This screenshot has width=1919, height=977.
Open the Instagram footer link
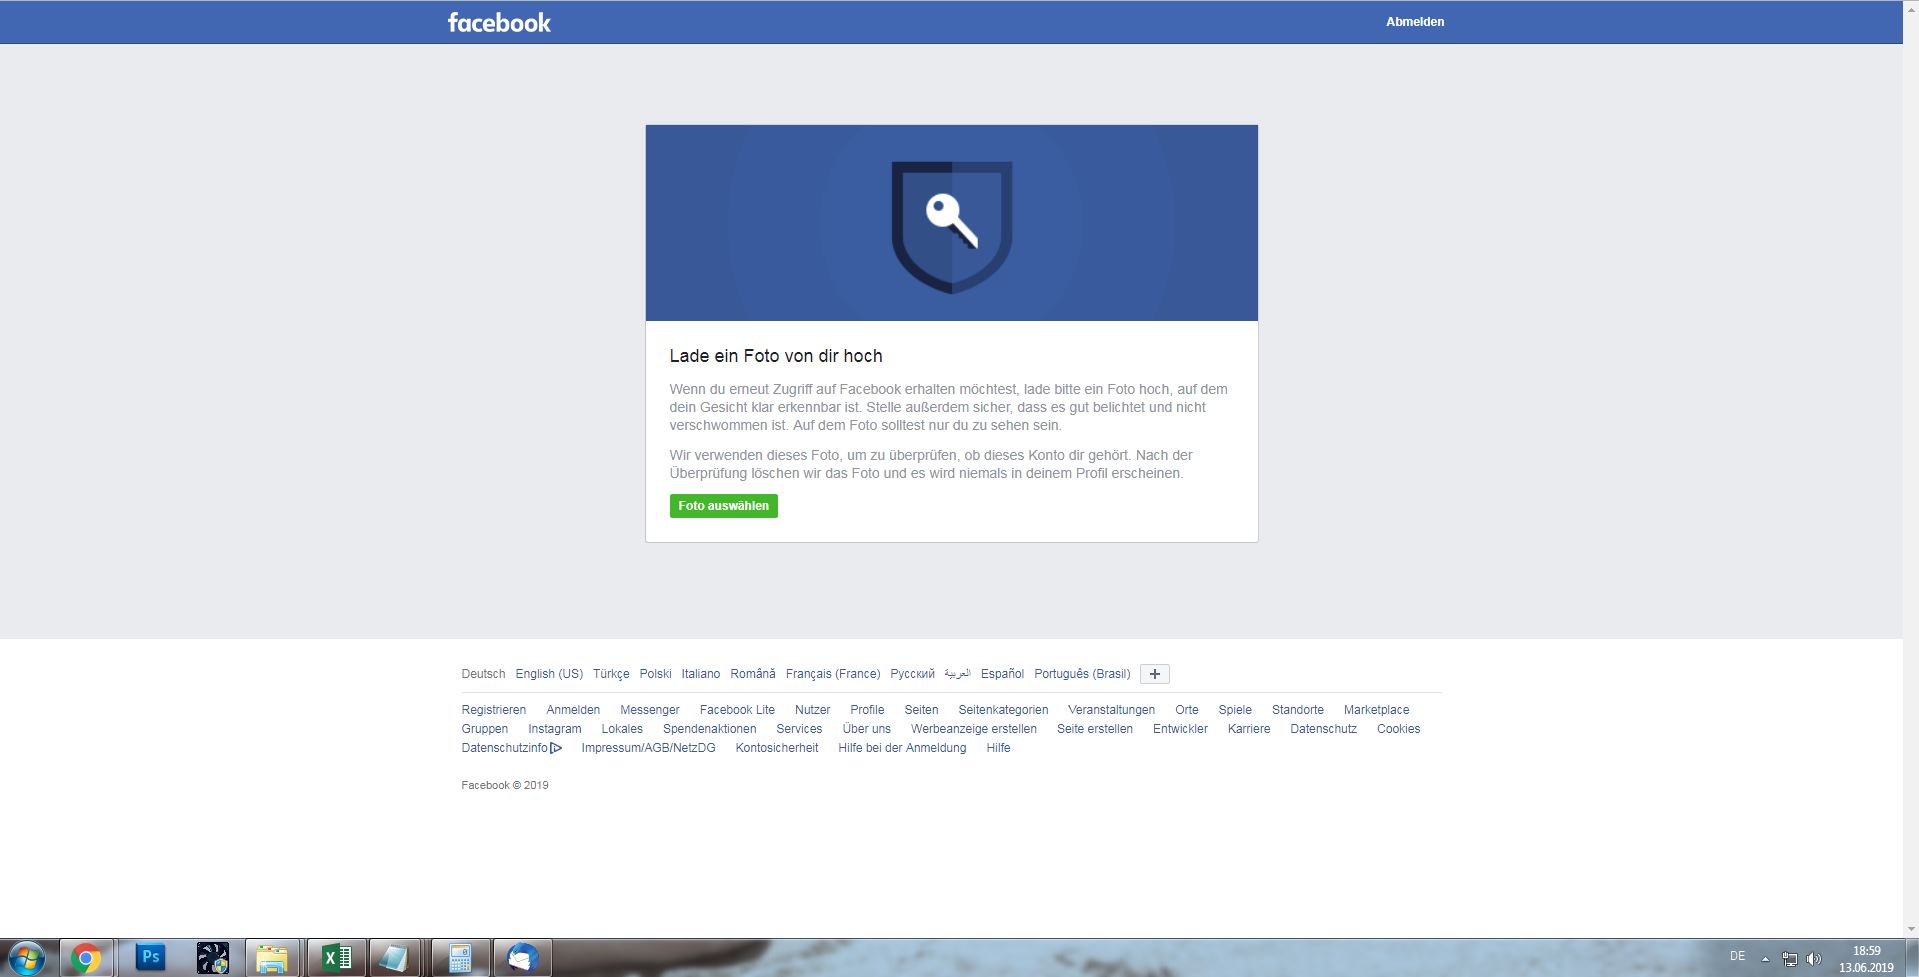click(555, 729)
